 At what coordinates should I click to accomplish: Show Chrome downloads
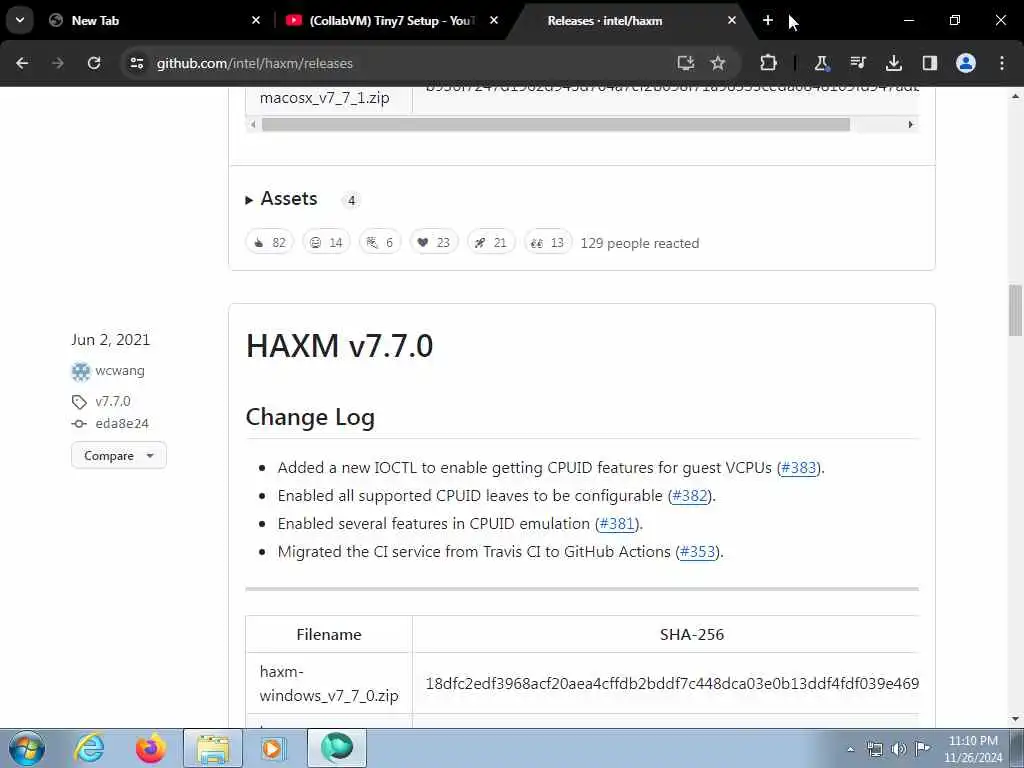click(893, 63)
